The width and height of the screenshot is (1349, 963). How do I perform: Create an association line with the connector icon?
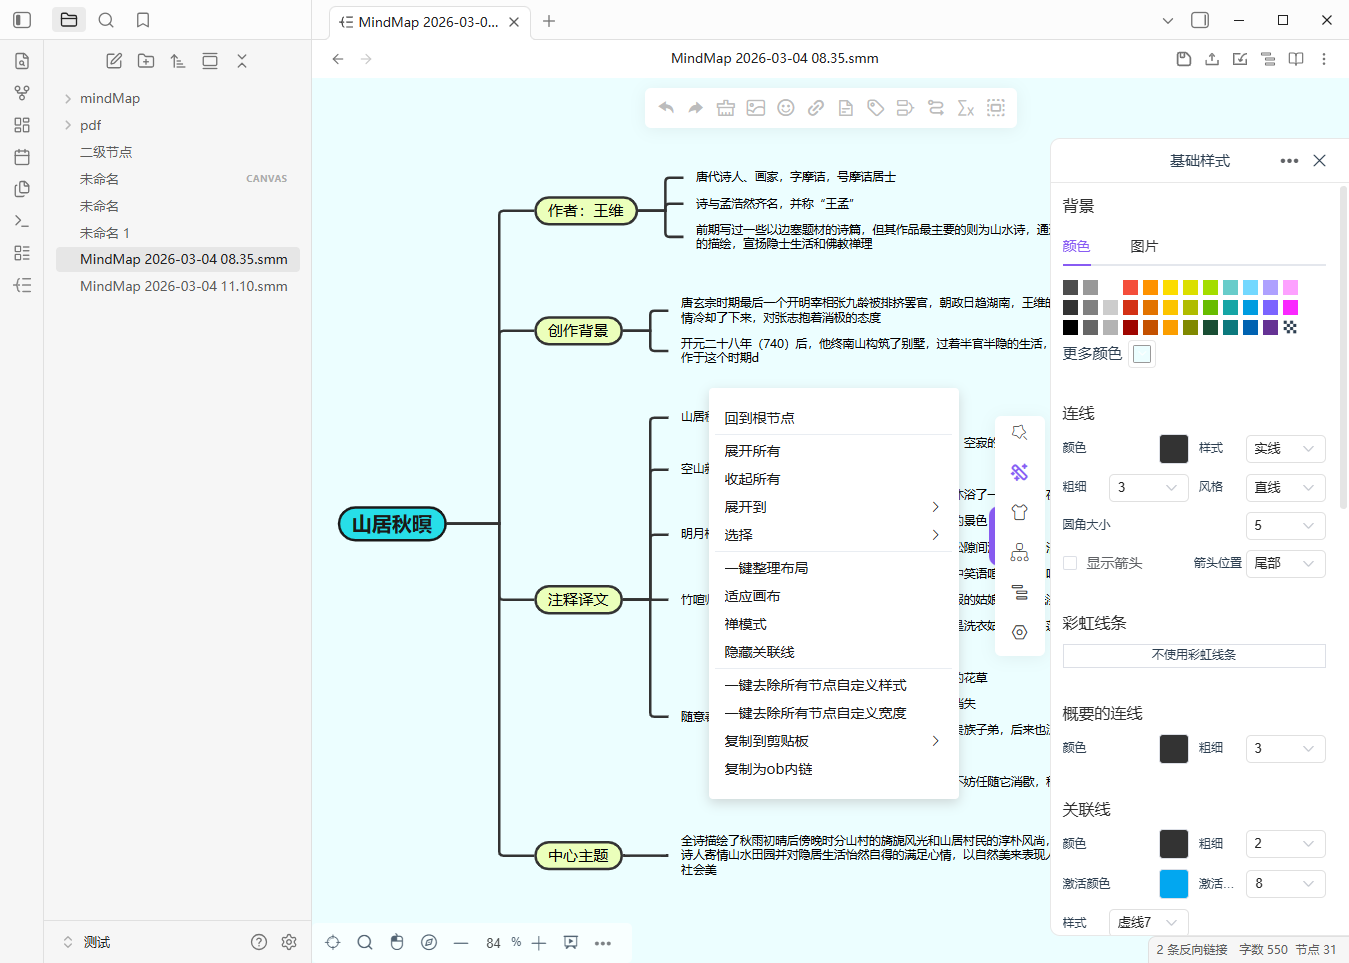pos(936,108)
